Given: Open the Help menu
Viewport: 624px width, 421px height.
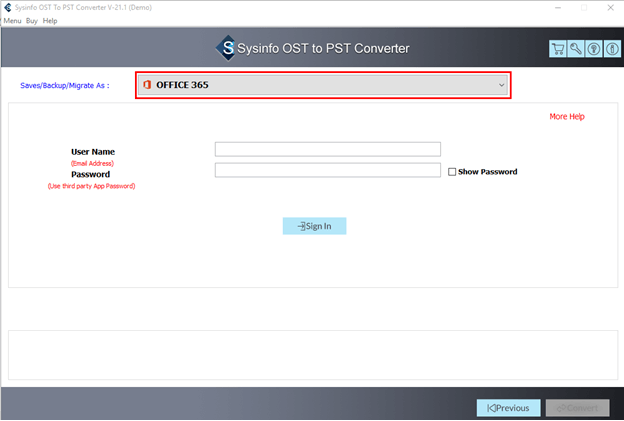Looking at the screenshot, I should click(50, 21).
